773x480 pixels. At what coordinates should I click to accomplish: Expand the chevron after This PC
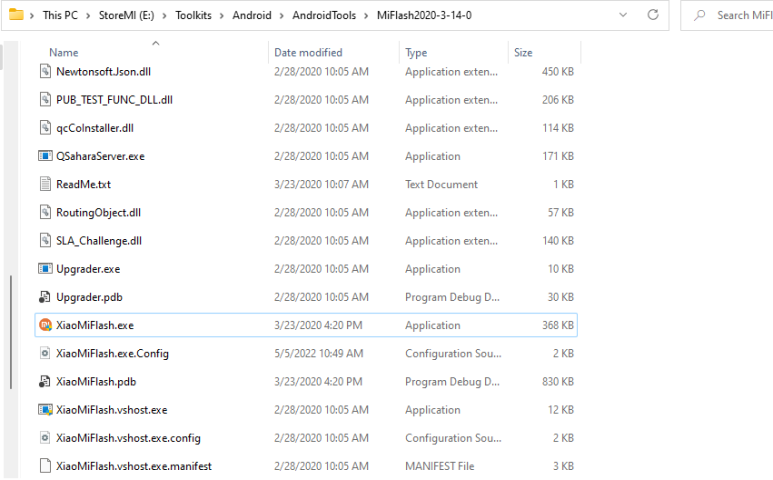88,16
